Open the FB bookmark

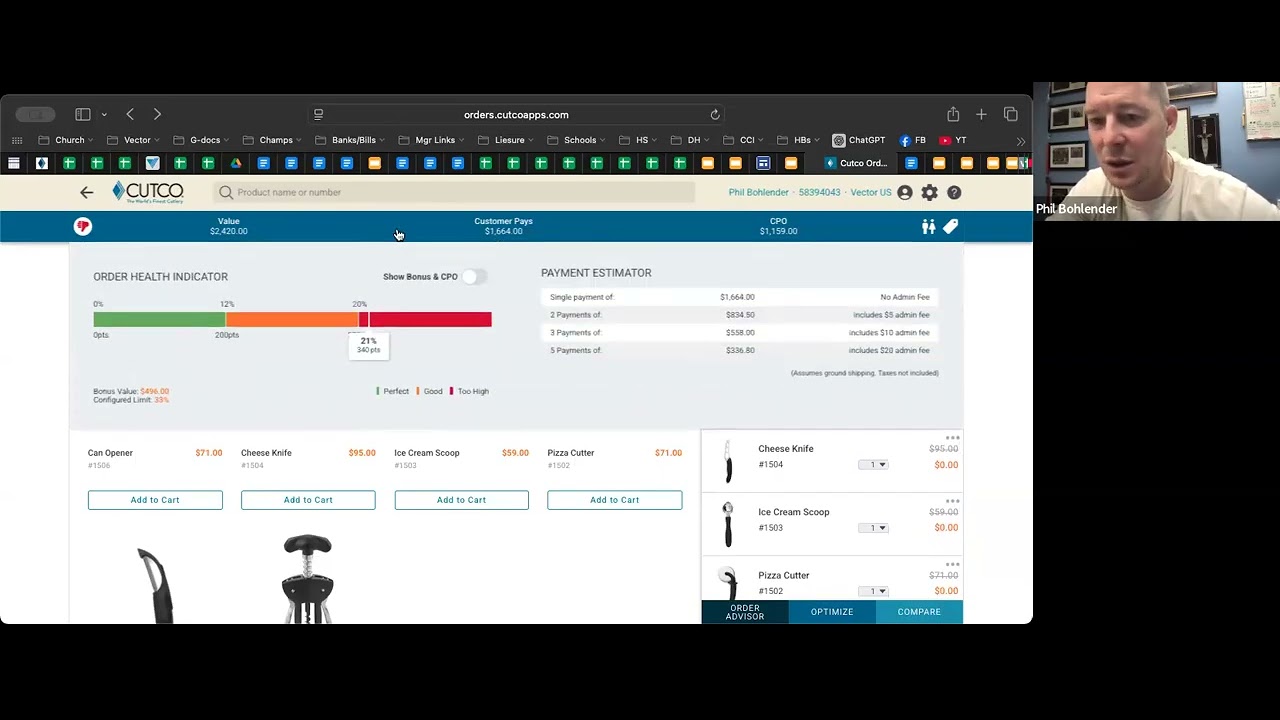pyautogui.click(x=912, y=141)
